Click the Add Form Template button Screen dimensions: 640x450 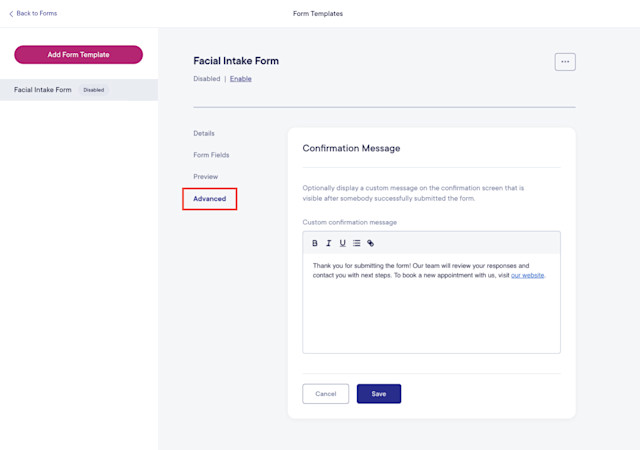point(78,54)
